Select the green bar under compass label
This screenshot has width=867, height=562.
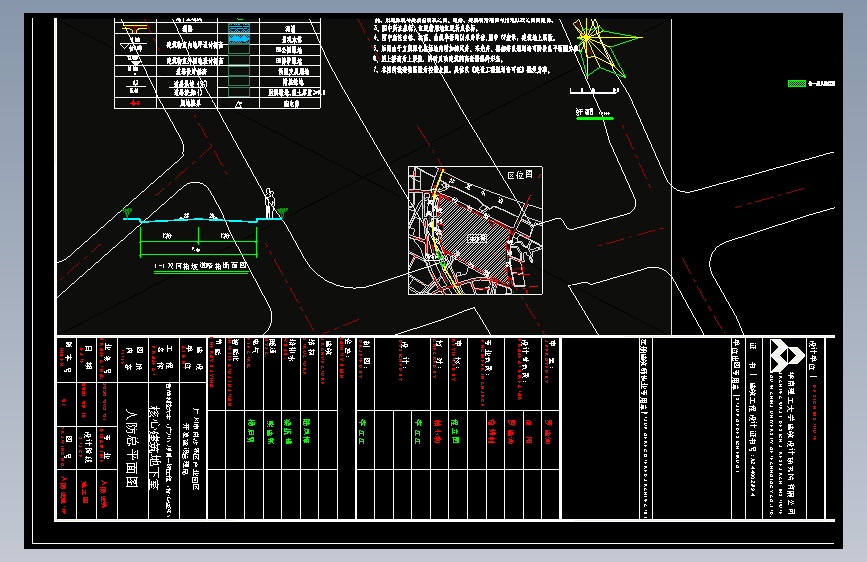(x=594, y=118)
